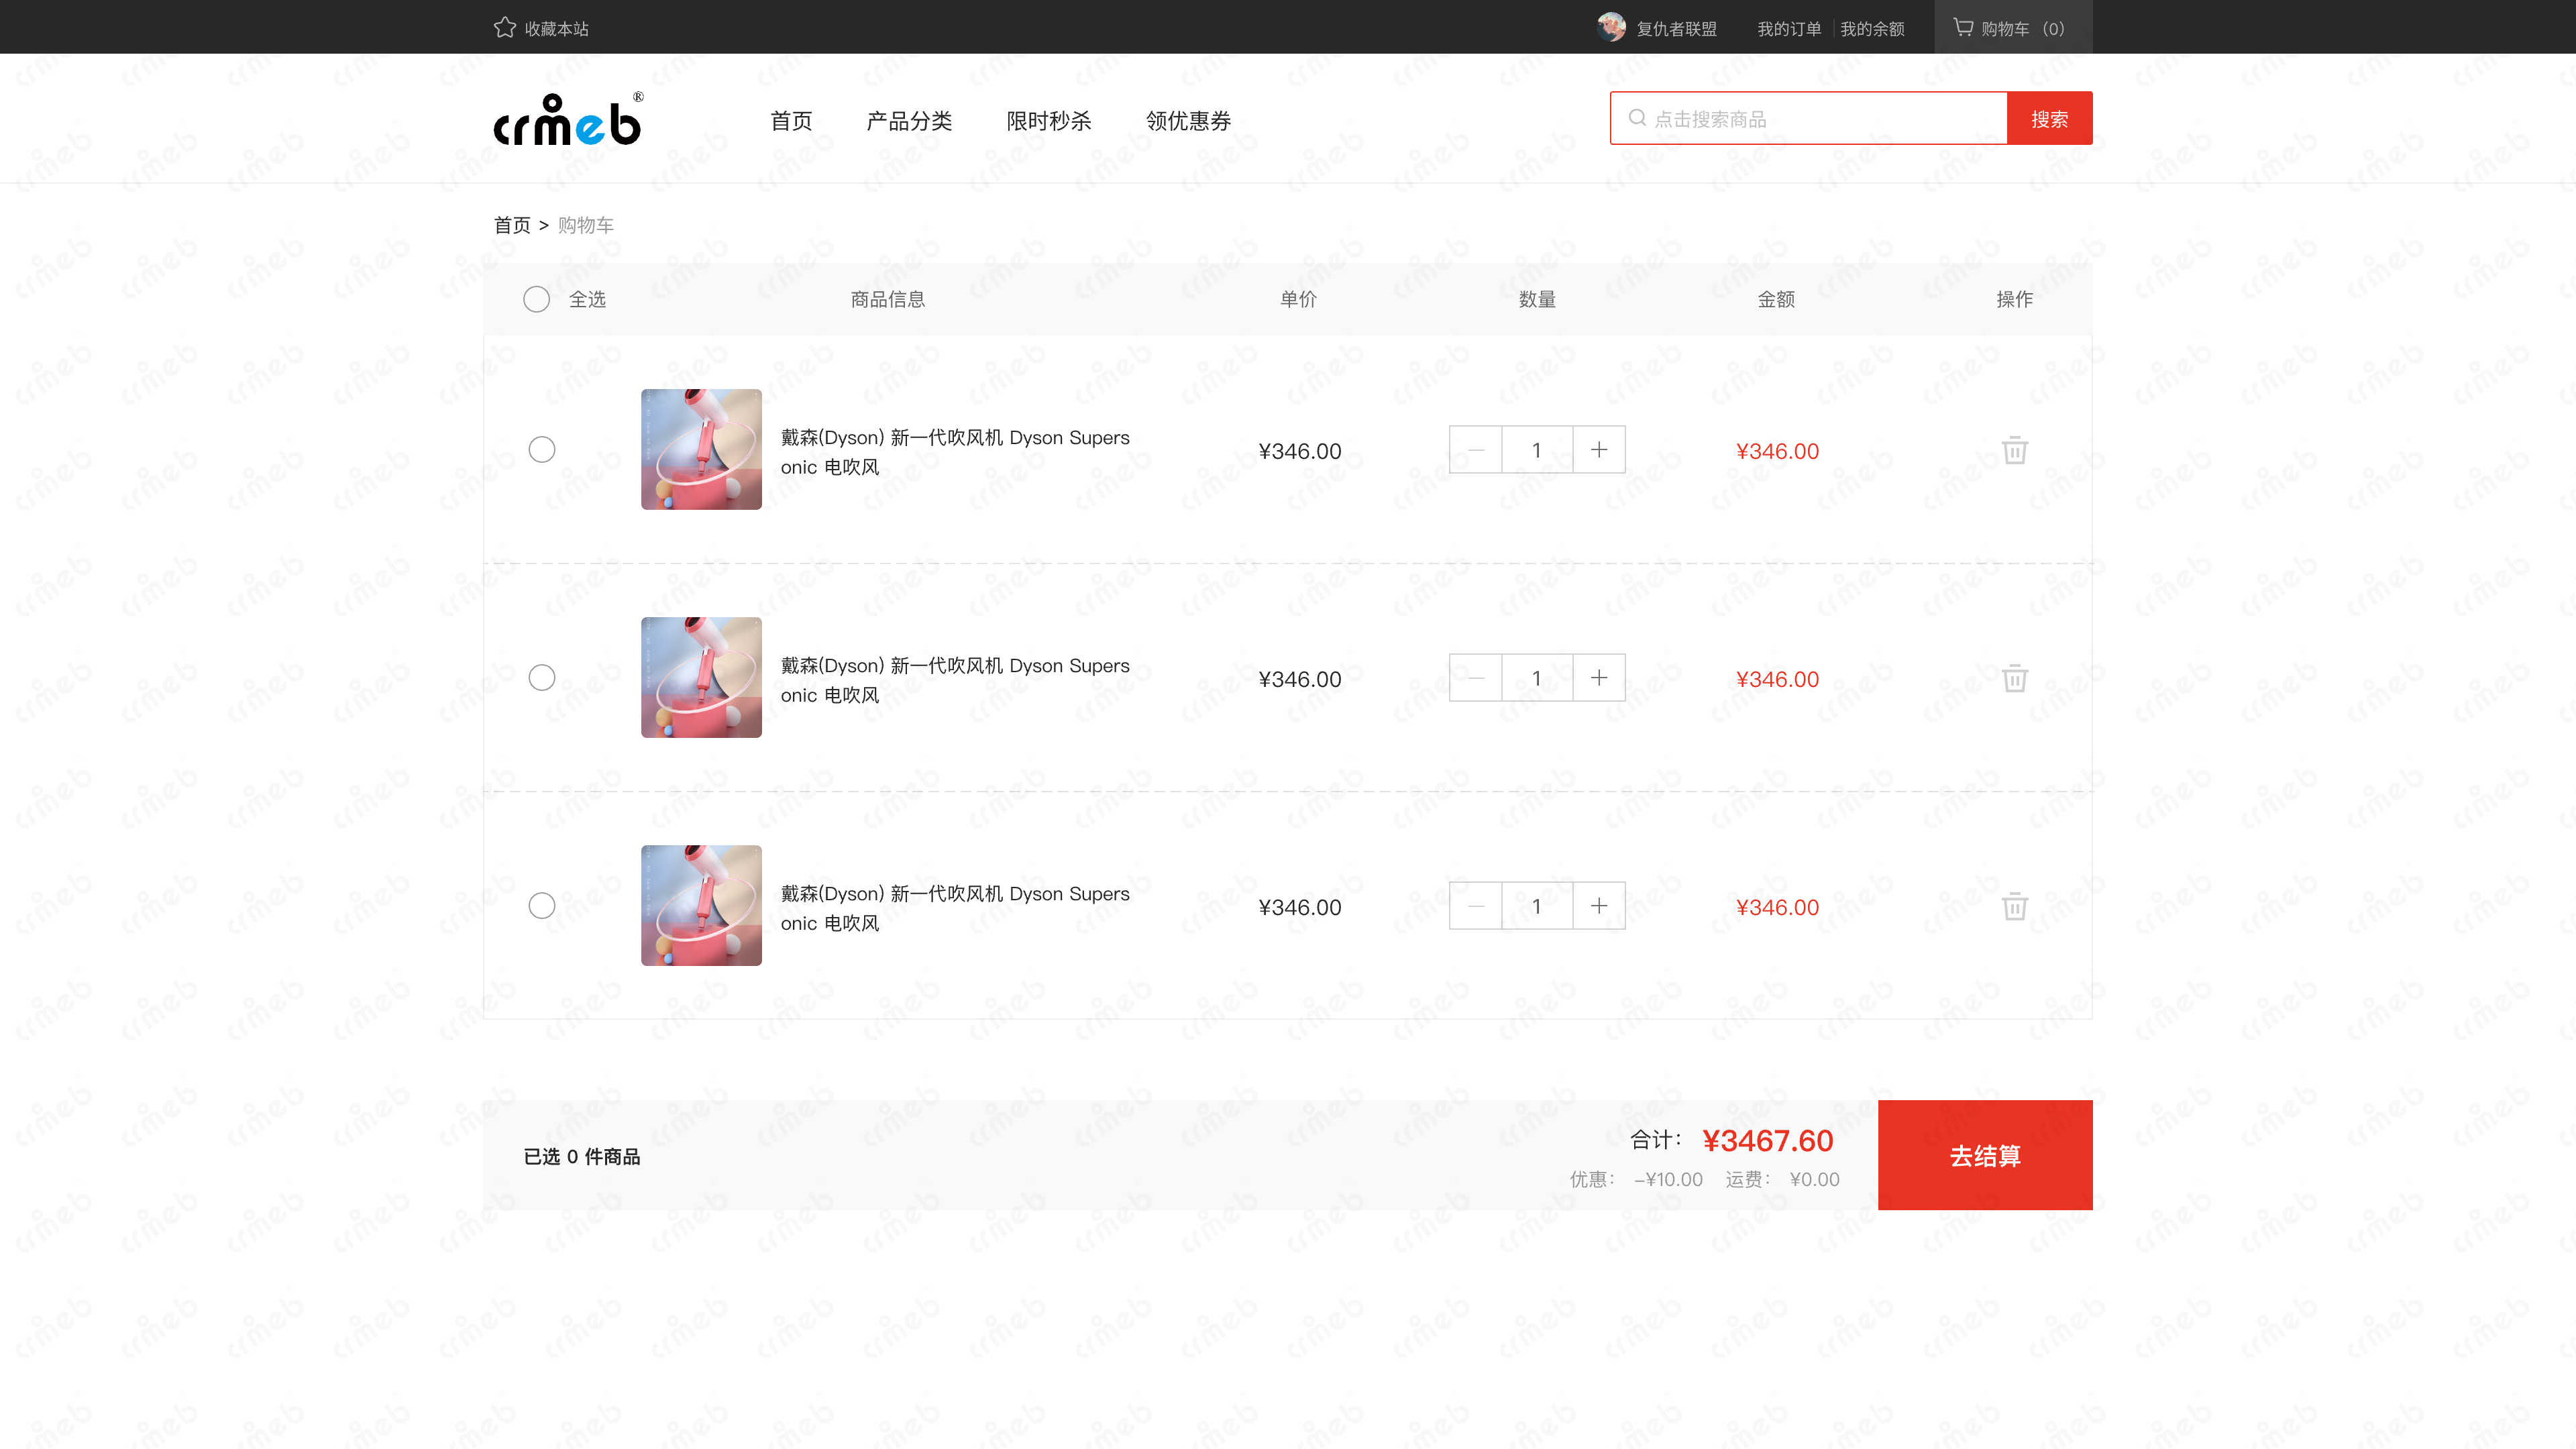2576x1449 pixels.
Task: Select the third Dyson product row
Action: click(542, 906)
